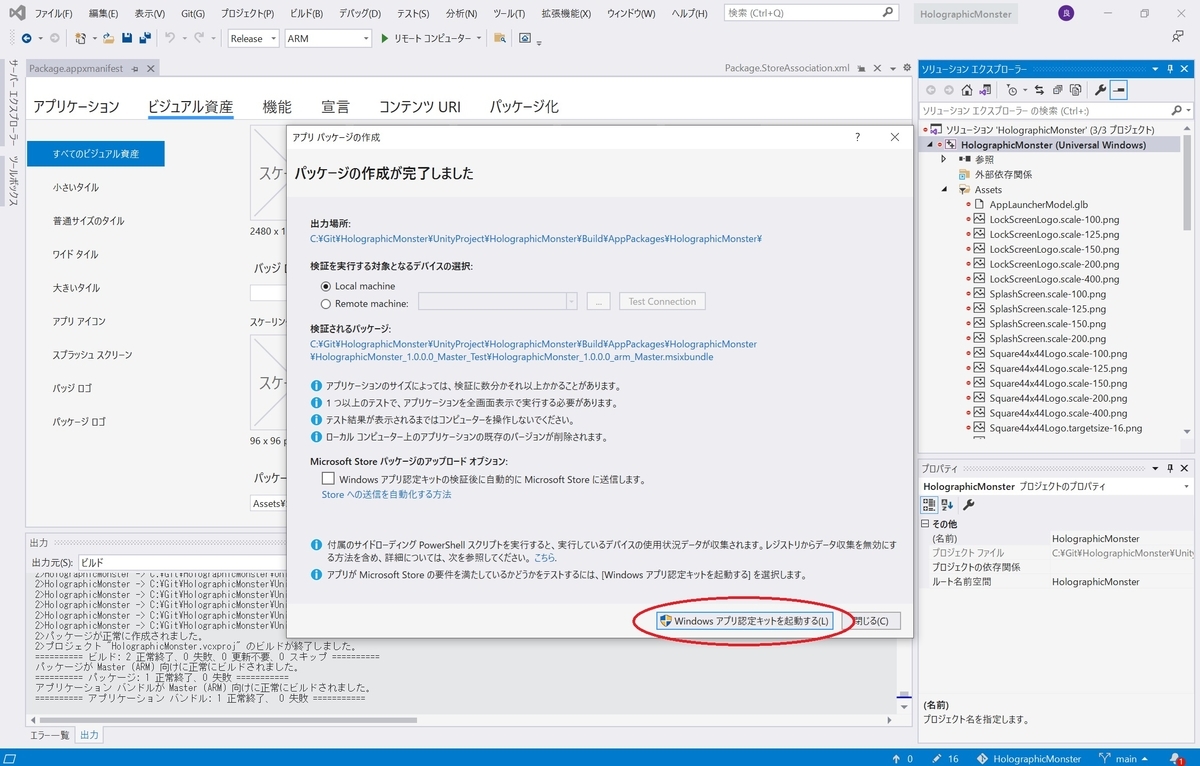Select AppLauncherModel.glb in Solution Explorer
The image size is (1200, 766).
(x=1038, y=204)
